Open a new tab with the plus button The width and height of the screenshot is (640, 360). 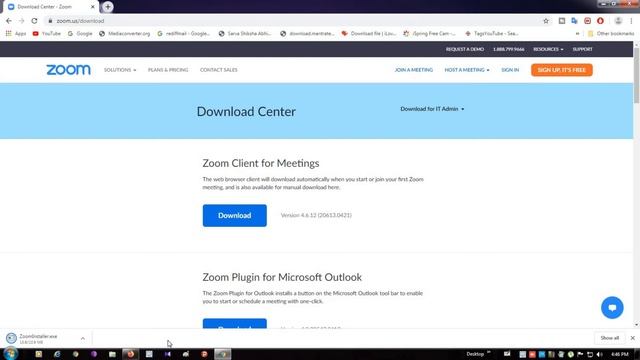(x=107, y=7)
